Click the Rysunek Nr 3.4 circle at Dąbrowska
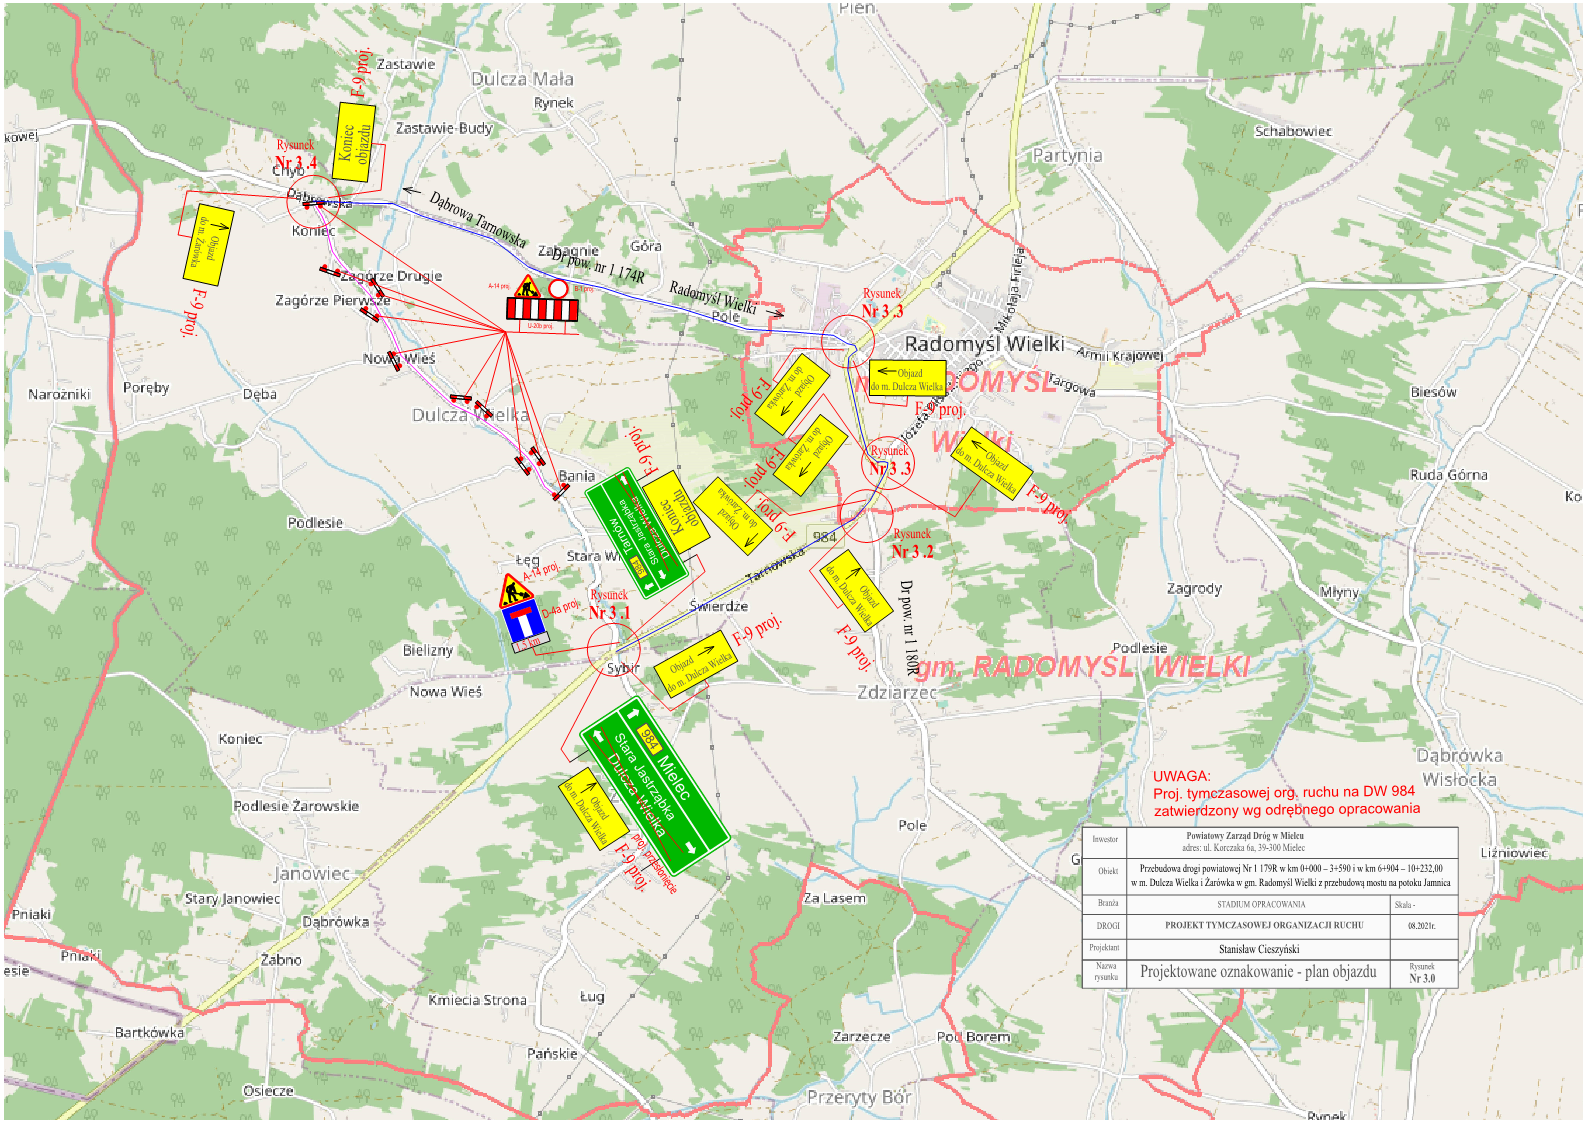Image resolution: width=1588 pixels, height=1123 pixels. (313, 203)
